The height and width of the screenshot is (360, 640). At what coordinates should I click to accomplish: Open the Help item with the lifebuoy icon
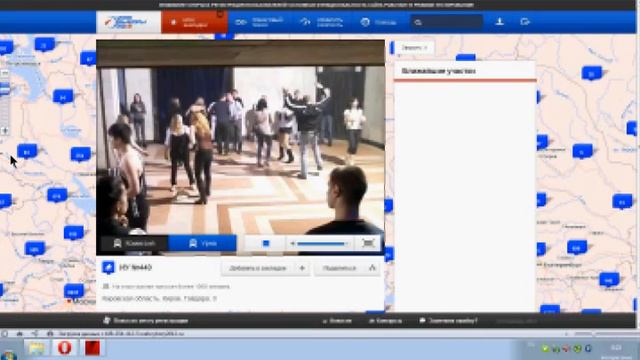coord(378,22)
